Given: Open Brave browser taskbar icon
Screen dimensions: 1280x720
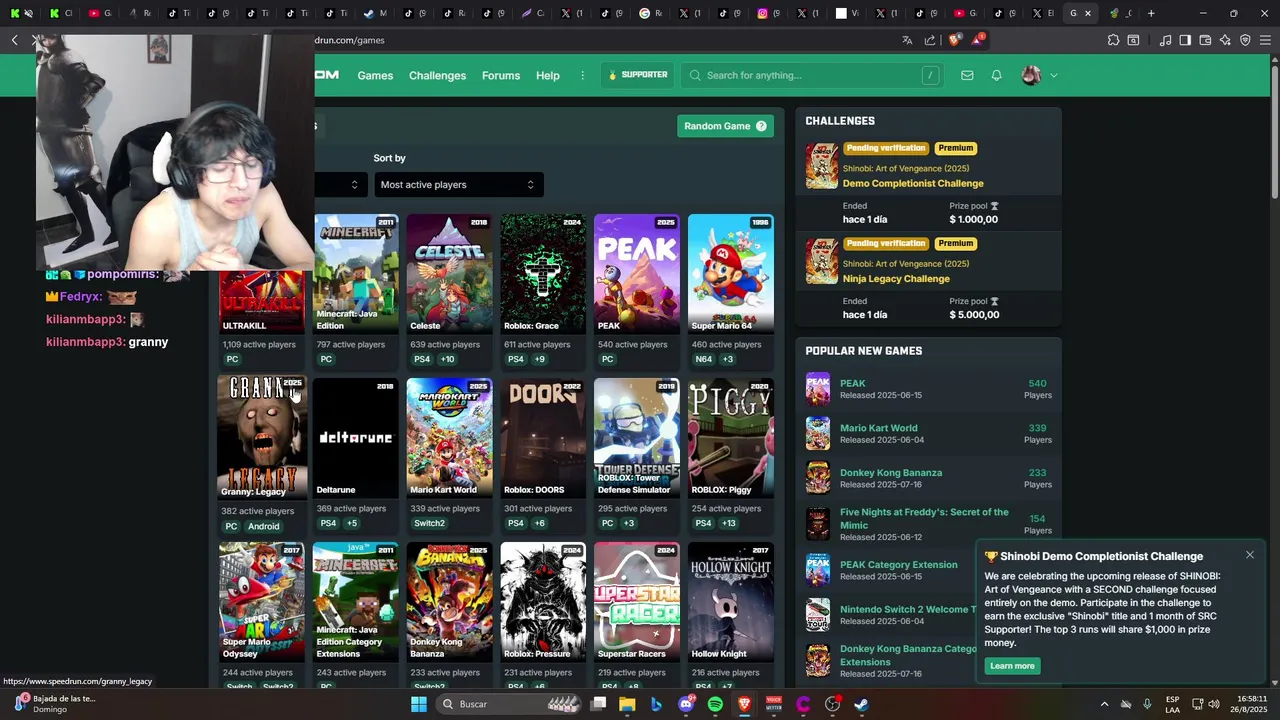Looking at the screenshot, I should [x=744, y=704].
